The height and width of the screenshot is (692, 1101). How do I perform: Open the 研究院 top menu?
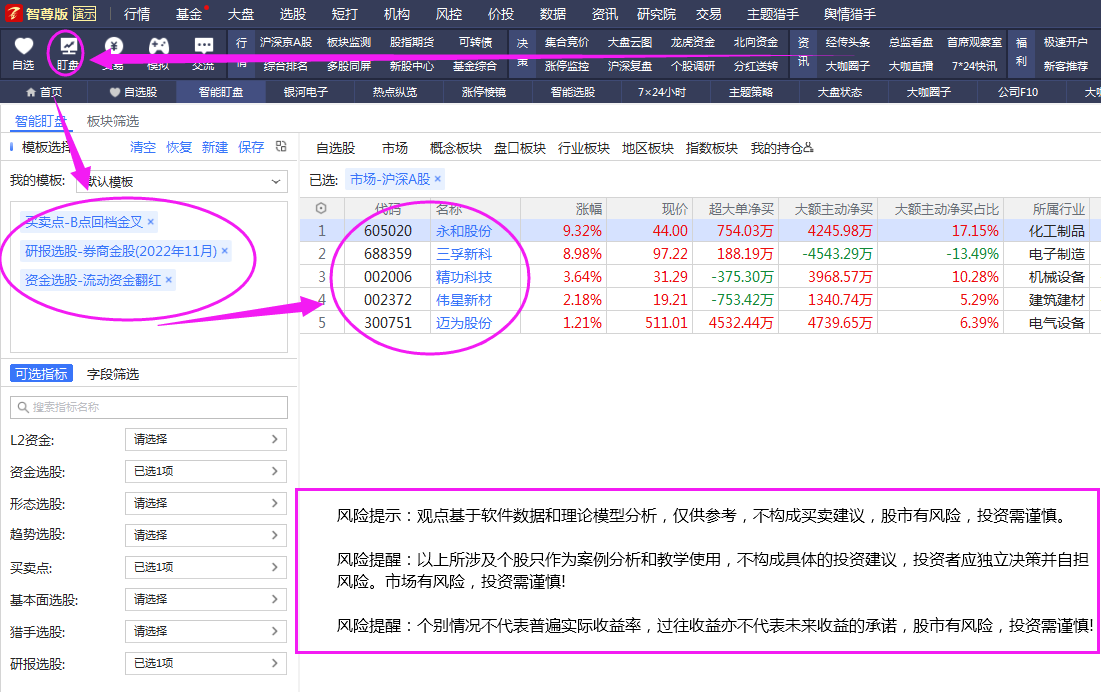click(x=657, y=14)
